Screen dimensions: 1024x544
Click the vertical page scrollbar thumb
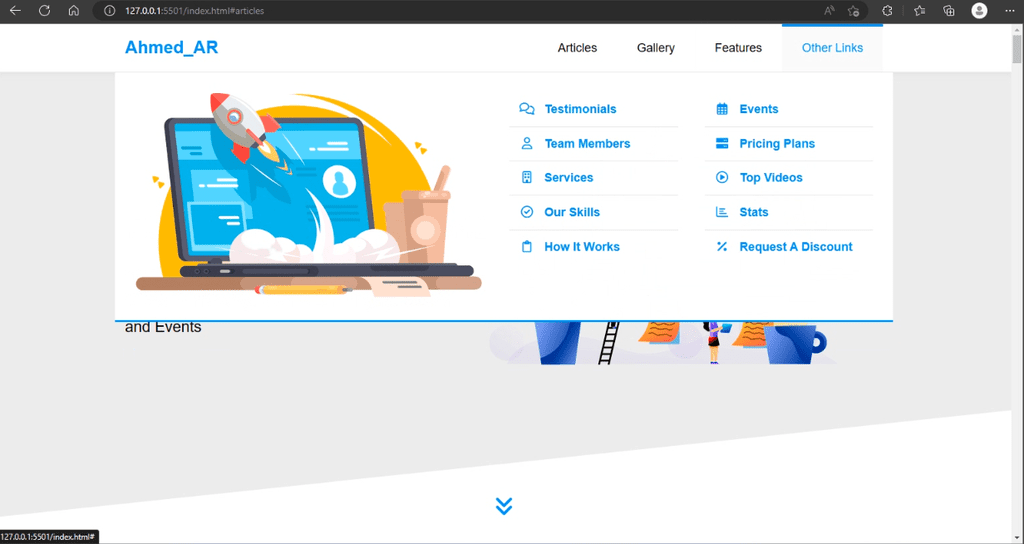point(1017,49)
